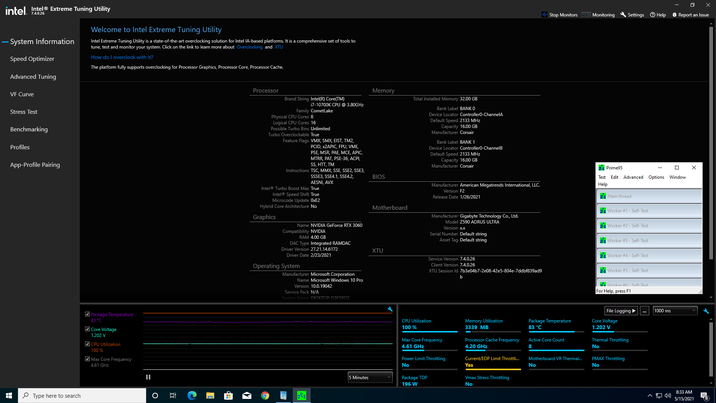Uncheck Package Temperature graph checkbox
The height and width of the screenshot is (403, 716).
87,314
